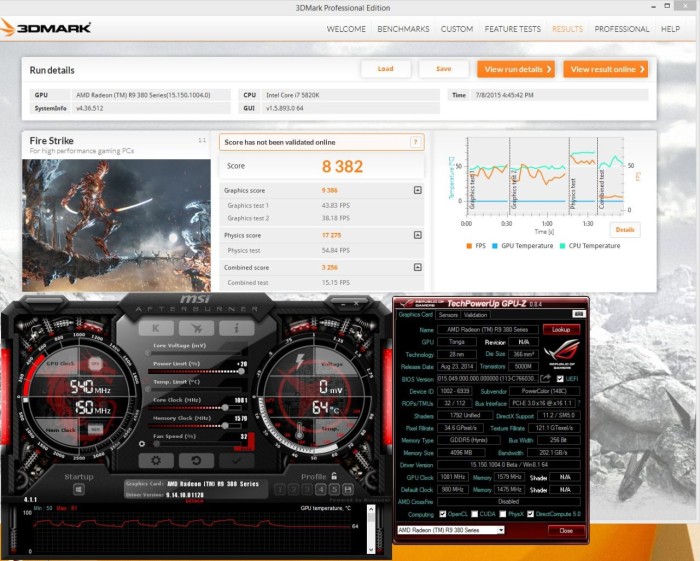Image resolution: width=700 pixels, height=561 pixels.
Task: Click the Load button in Run details
Action: (386, 69)
